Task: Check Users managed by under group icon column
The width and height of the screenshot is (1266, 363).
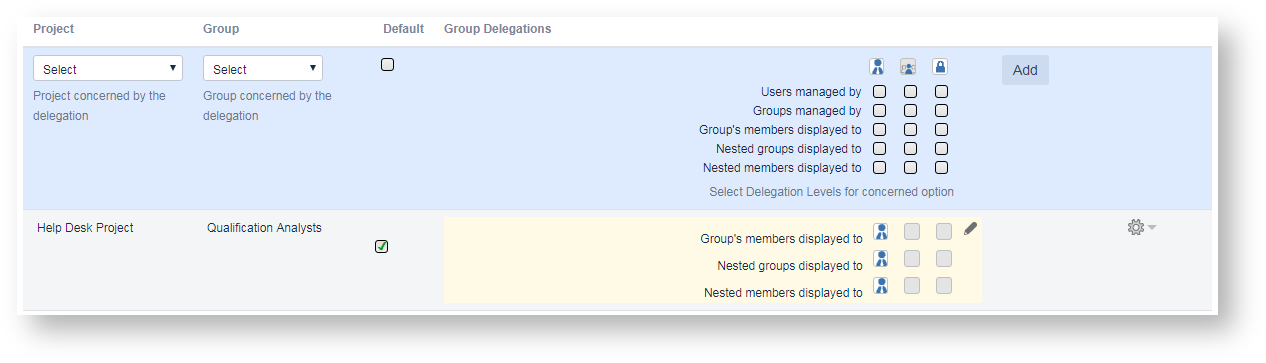Action: click(911, 92)
